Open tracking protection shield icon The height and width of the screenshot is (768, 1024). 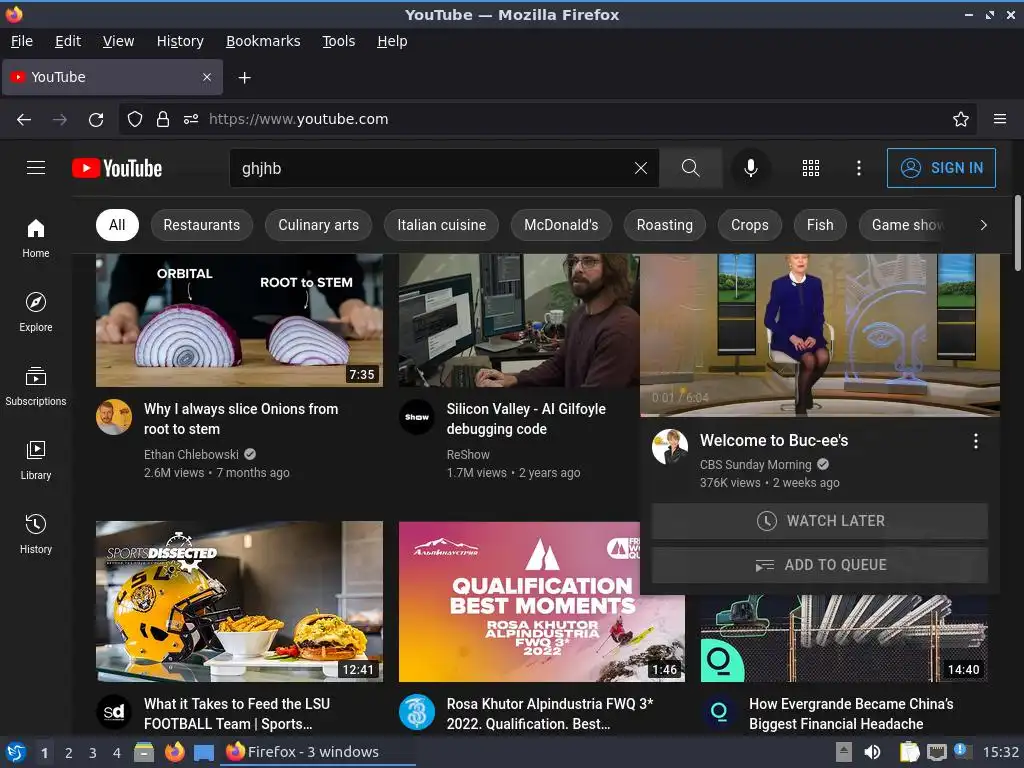[x=135, y=119]
